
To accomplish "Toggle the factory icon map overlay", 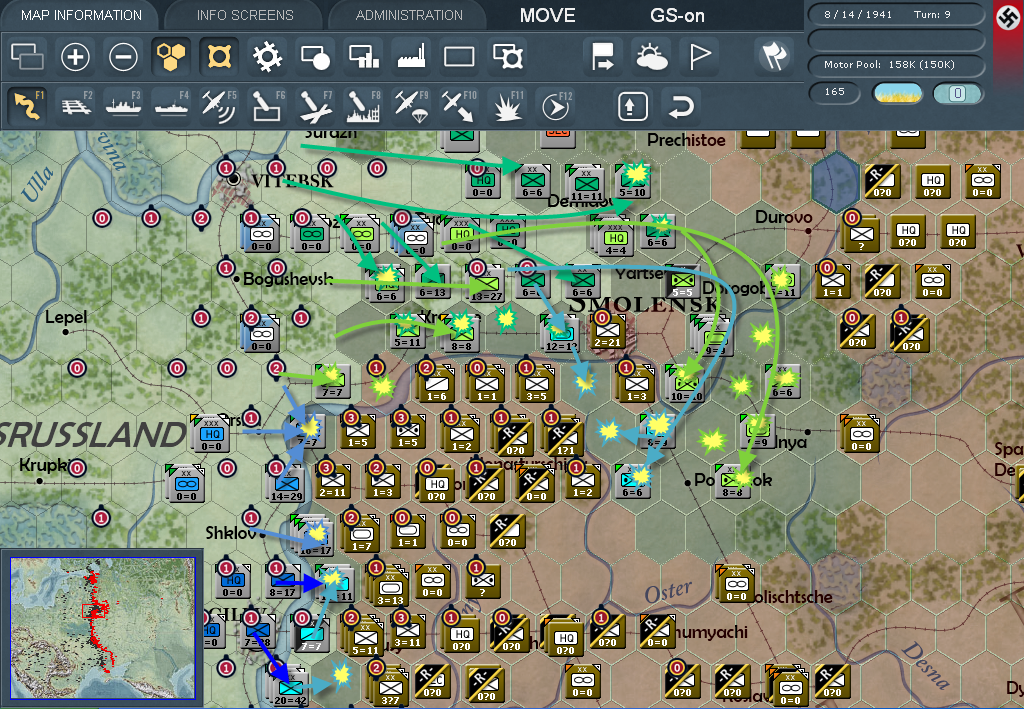I will (x=411, y=57).
